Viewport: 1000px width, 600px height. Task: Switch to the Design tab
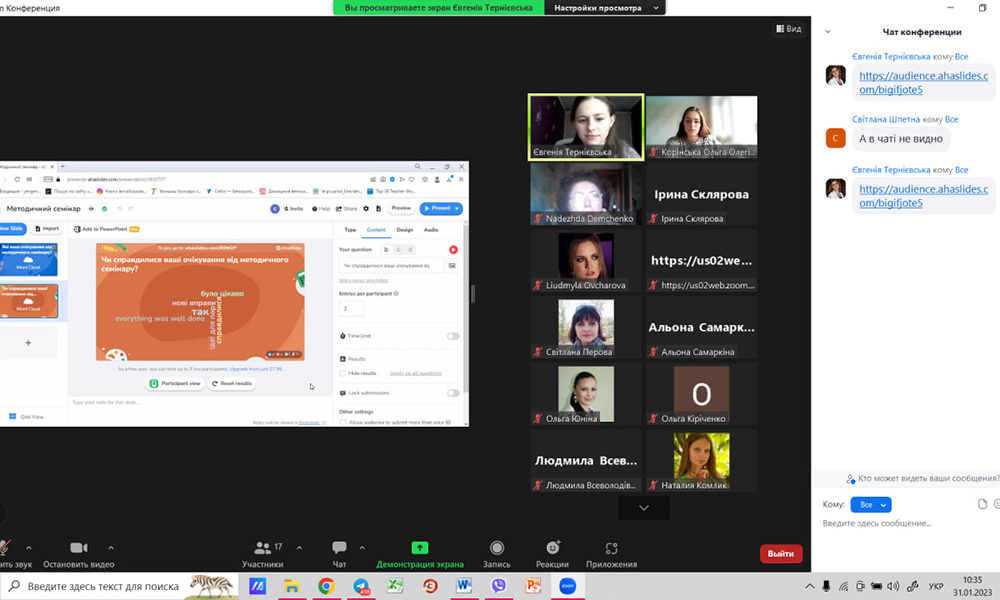click(x=404, y=230)
